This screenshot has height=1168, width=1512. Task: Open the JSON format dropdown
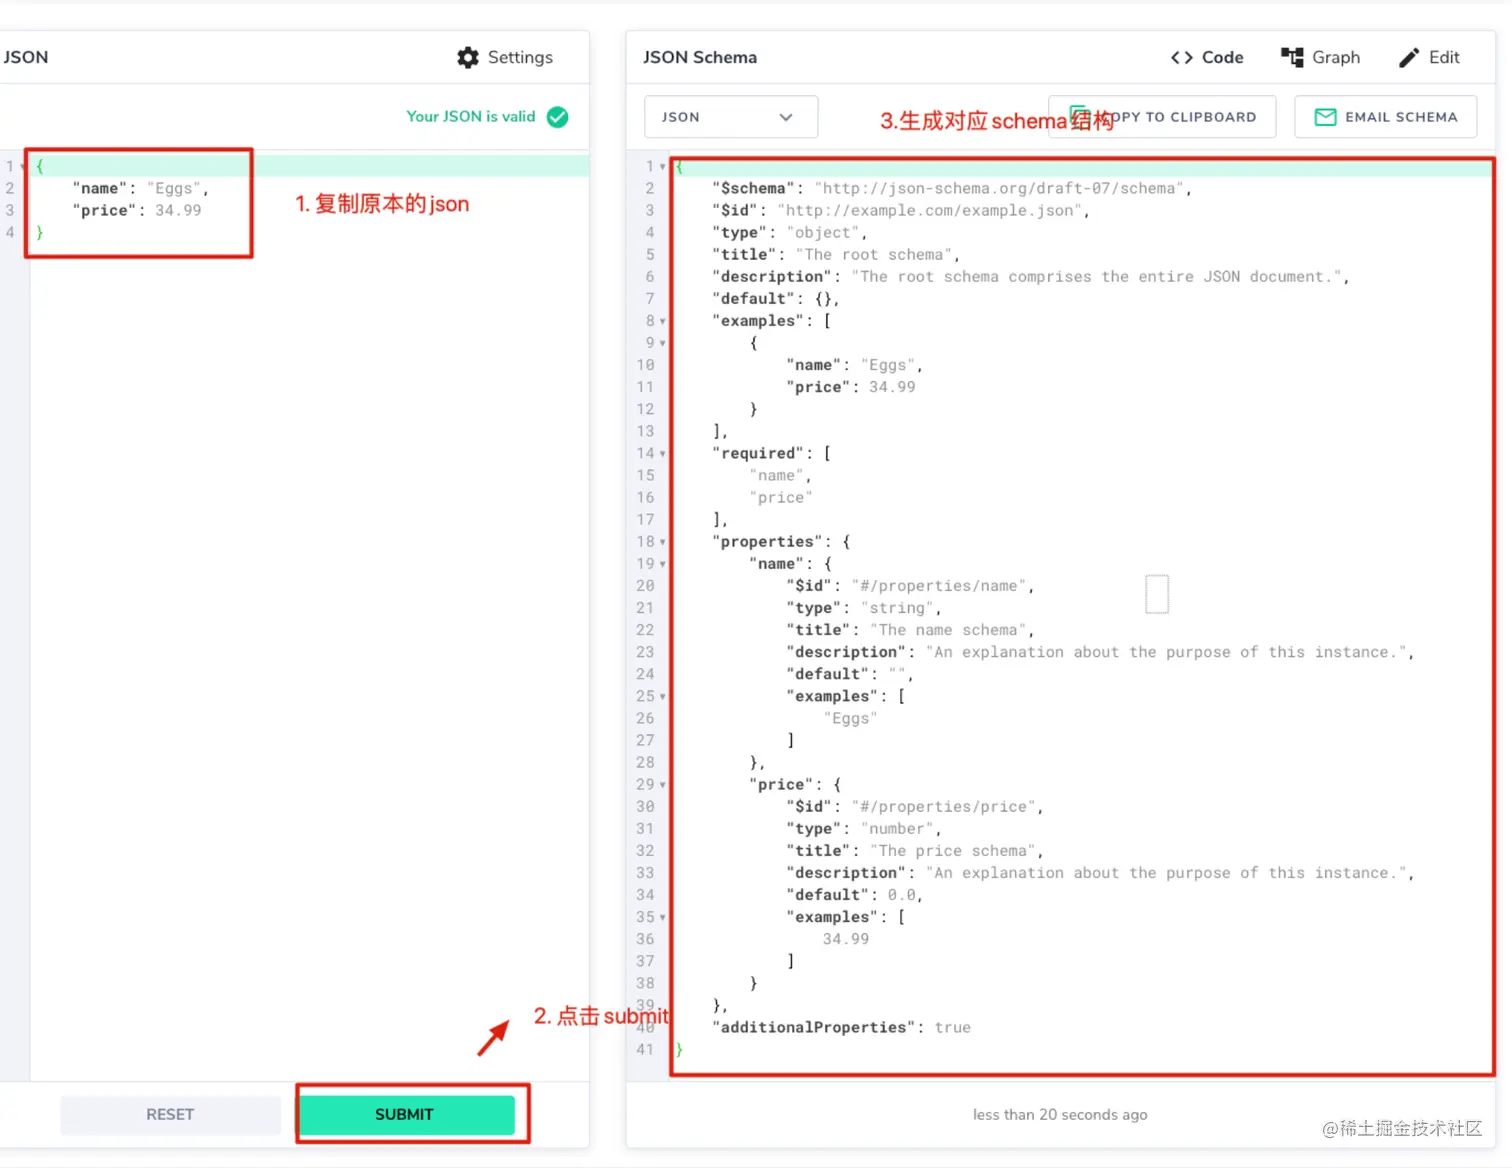click(x=731, y=117)
